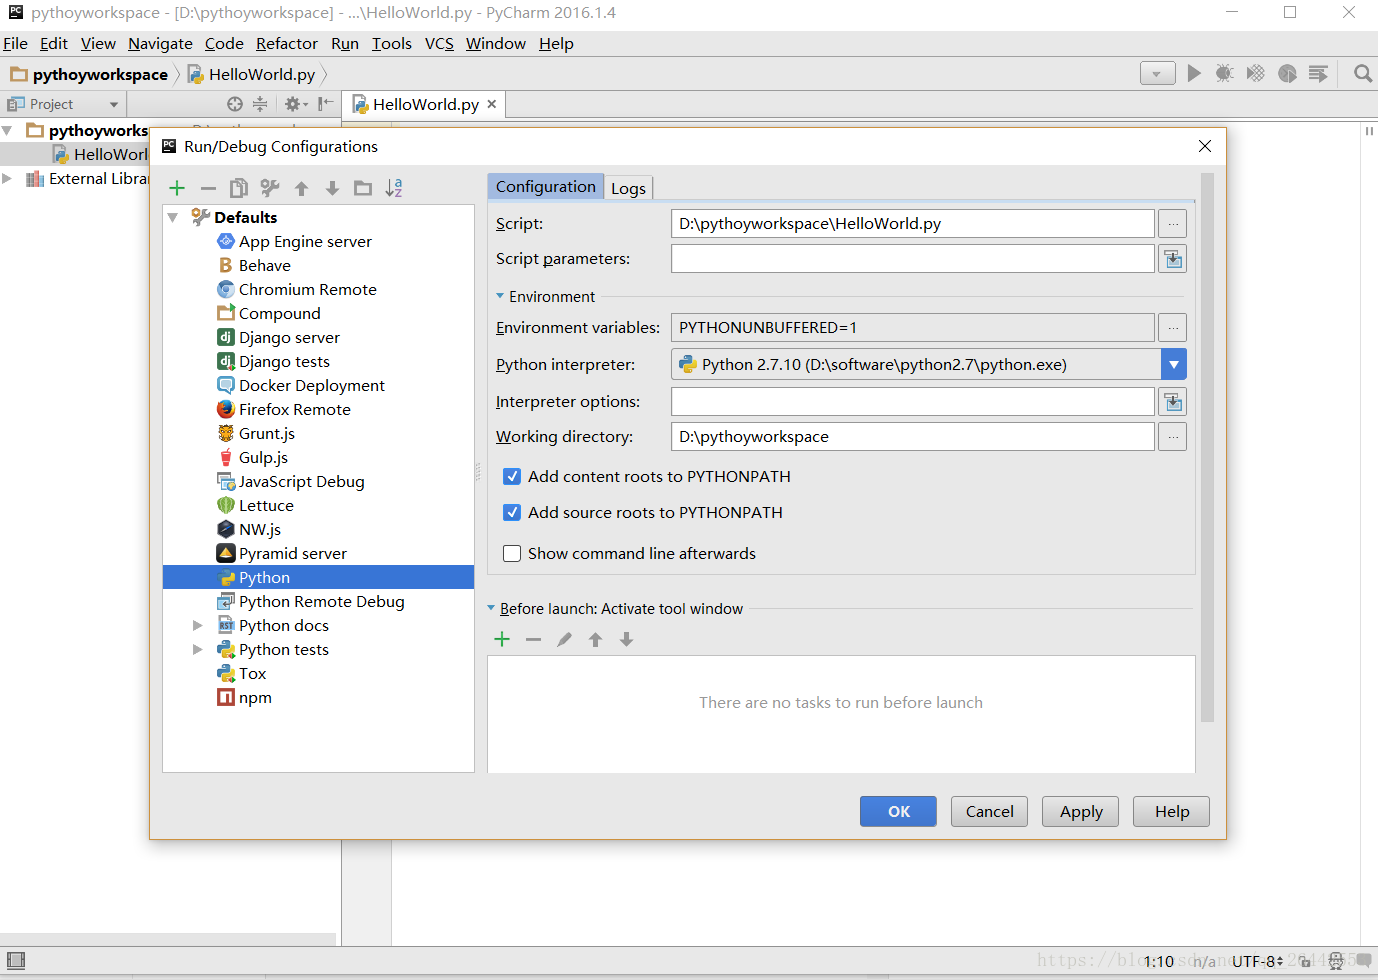Browse for script path button

(1172, 224)
